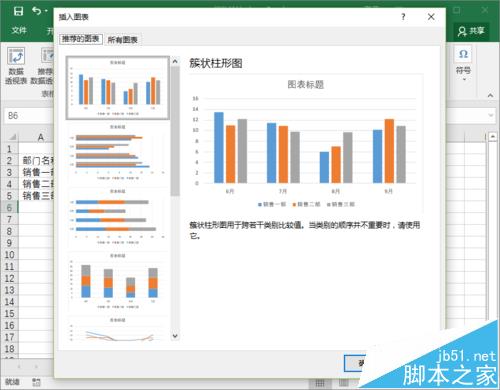
Task: Select the clustered column chart thumbnail
Action: click(x=118, y=88)
